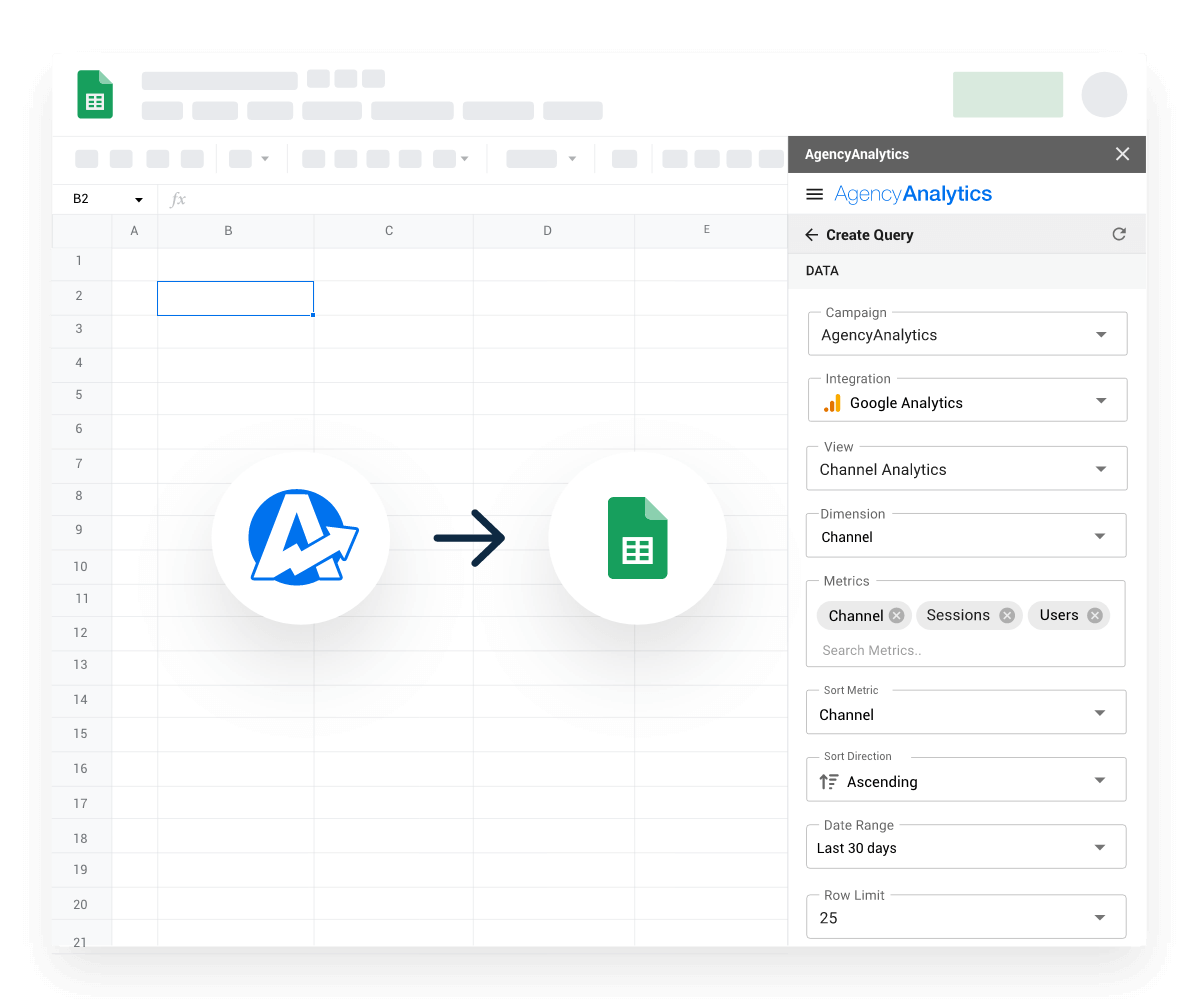Go back using the arrow beside Create Query
Viewport: 1200px width, 1000px height.
click(811, 235)
